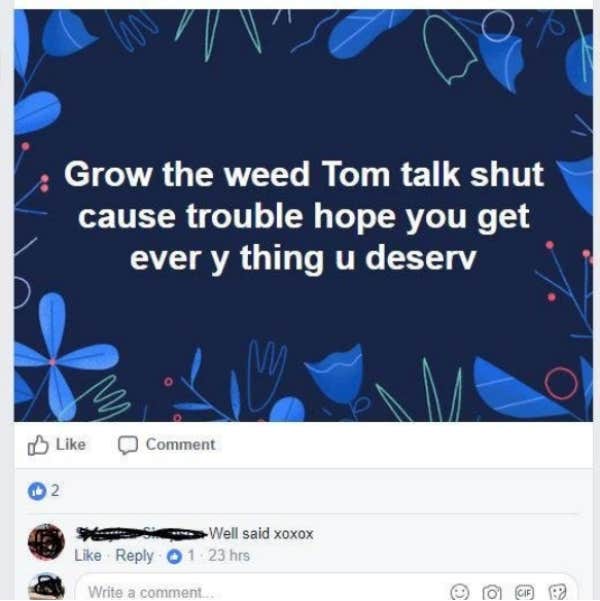Click the Comment speech bubble icon
Image resolution: width=600 pixels, height=601 pixels.
(128, 445)
